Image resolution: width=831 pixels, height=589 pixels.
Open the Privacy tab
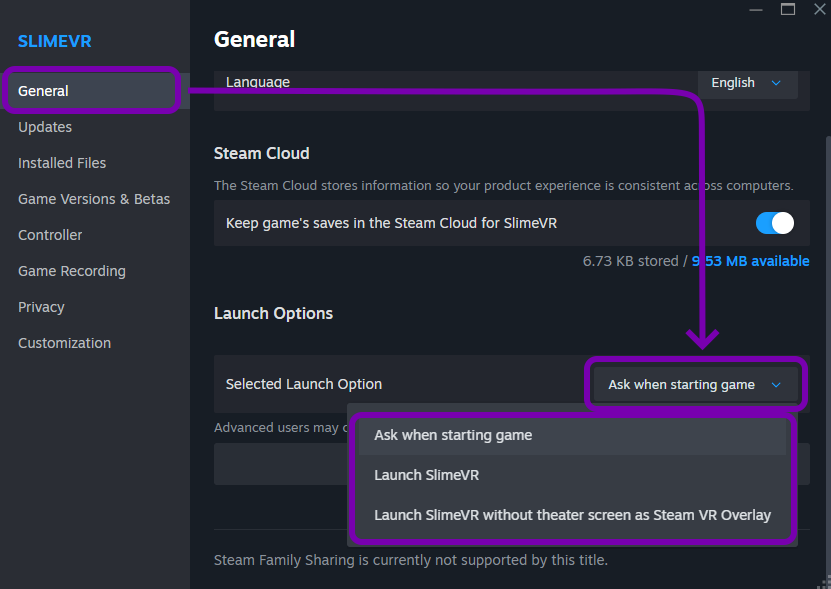[x=41, y=307]
